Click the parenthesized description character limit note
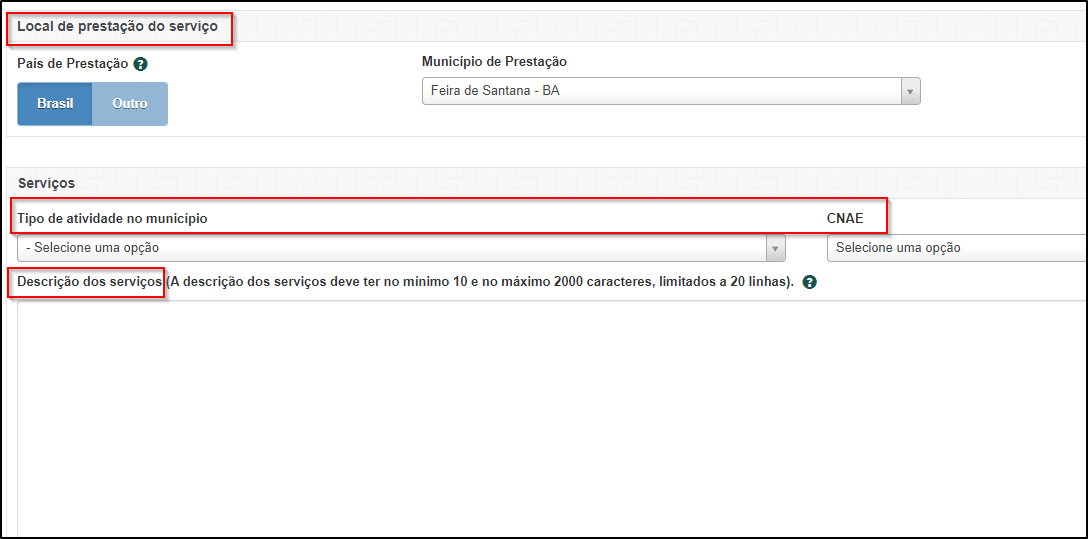 point(480,282)
